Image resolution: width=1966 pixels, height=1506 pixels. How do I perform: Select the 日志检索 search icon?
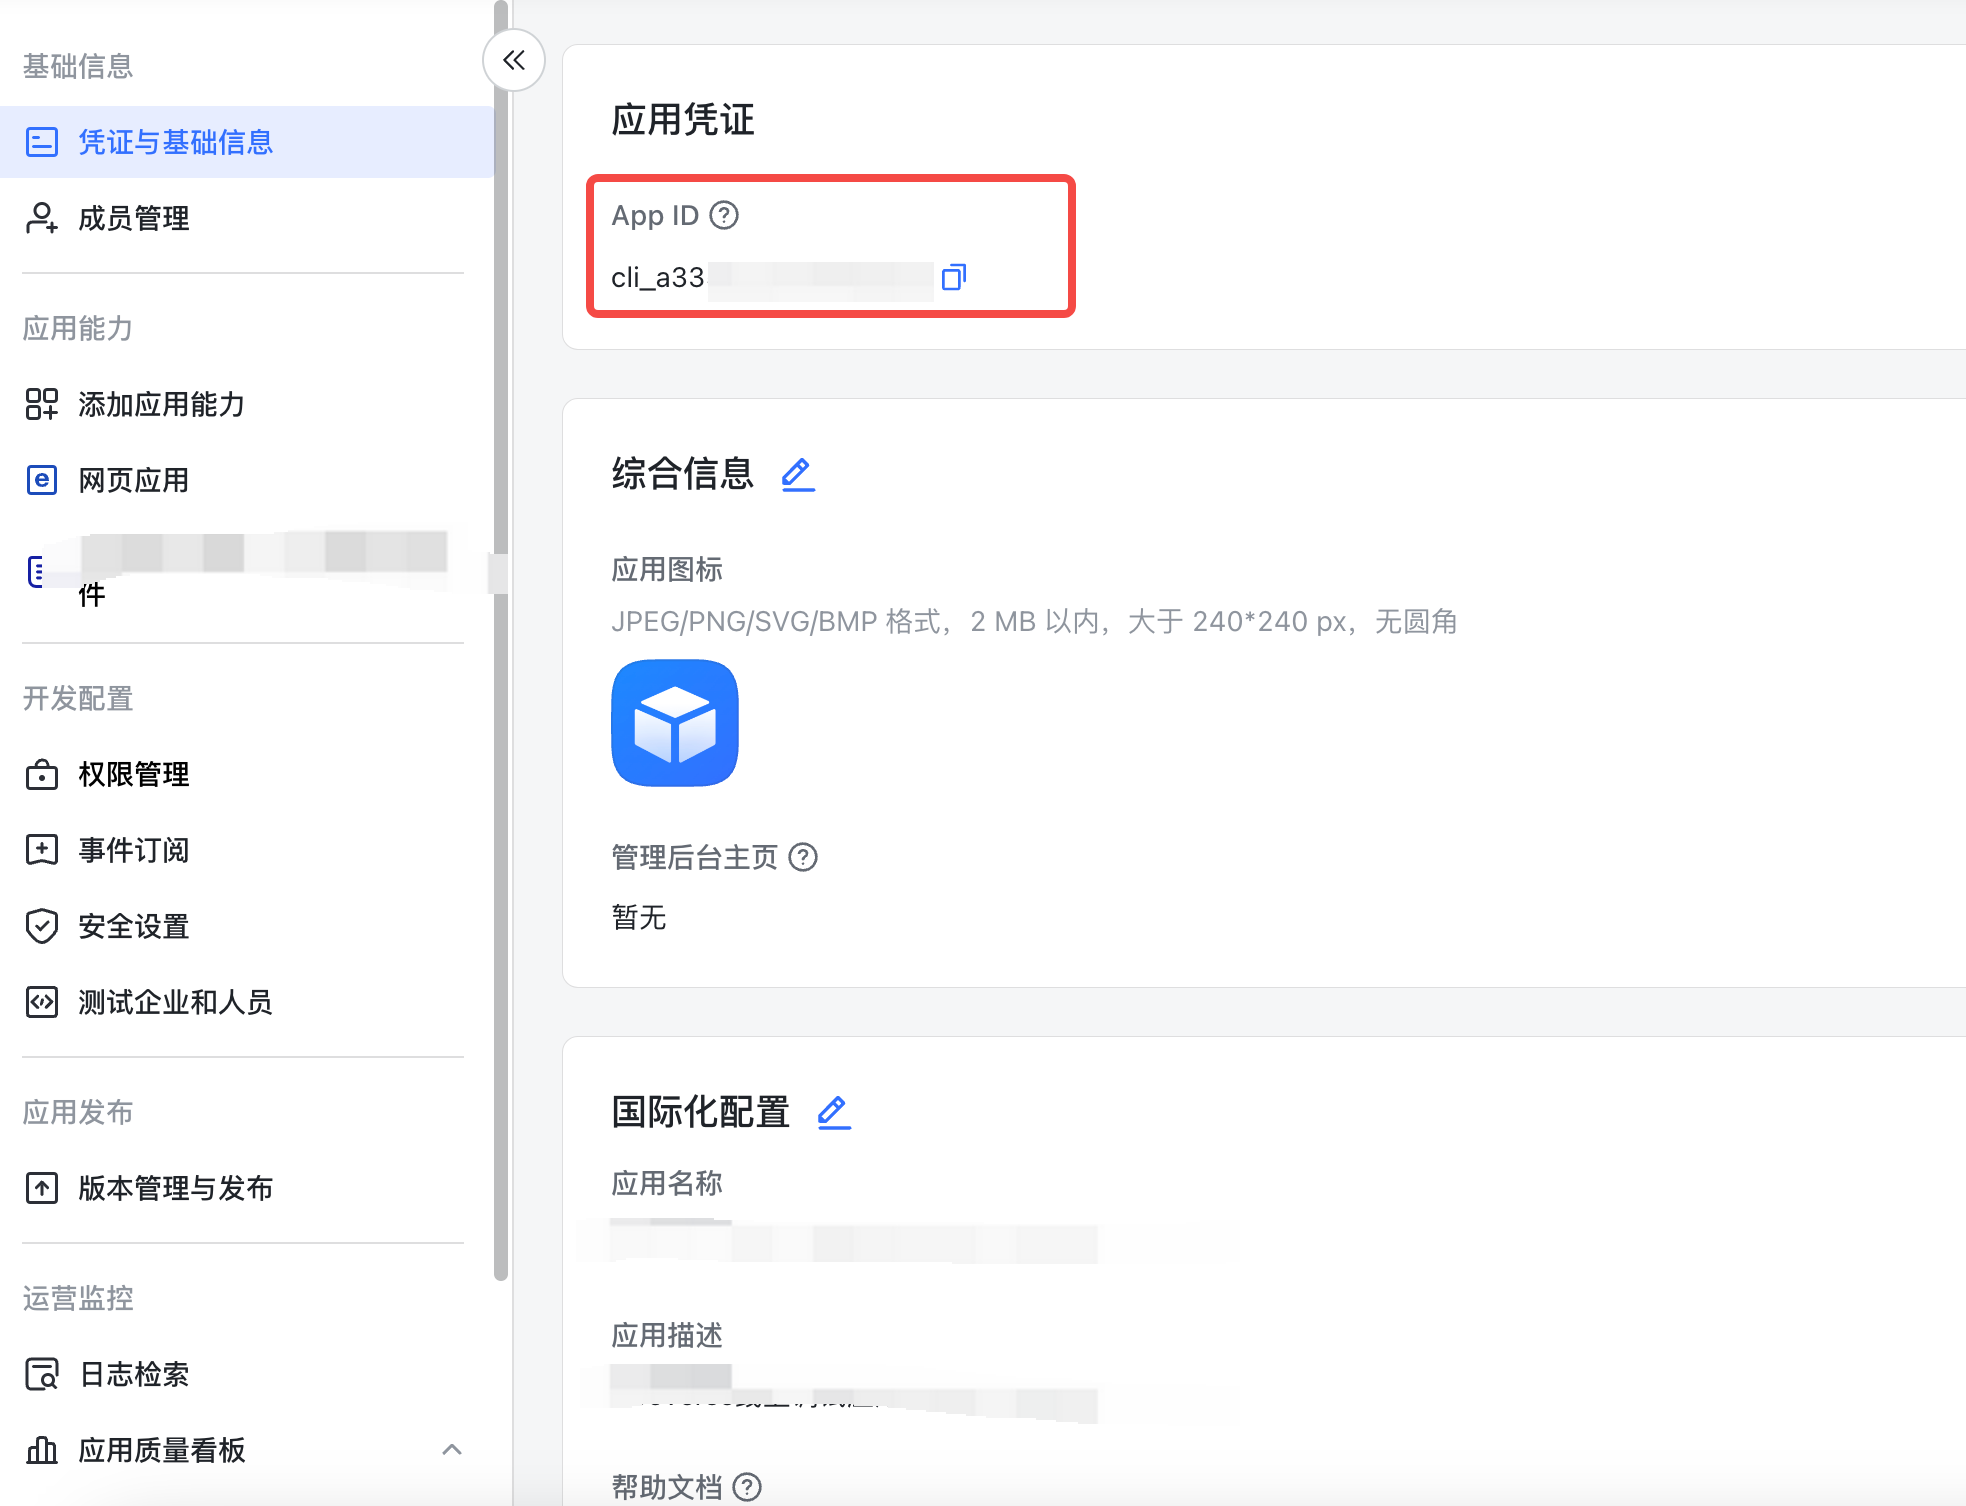pos(41,1374)
